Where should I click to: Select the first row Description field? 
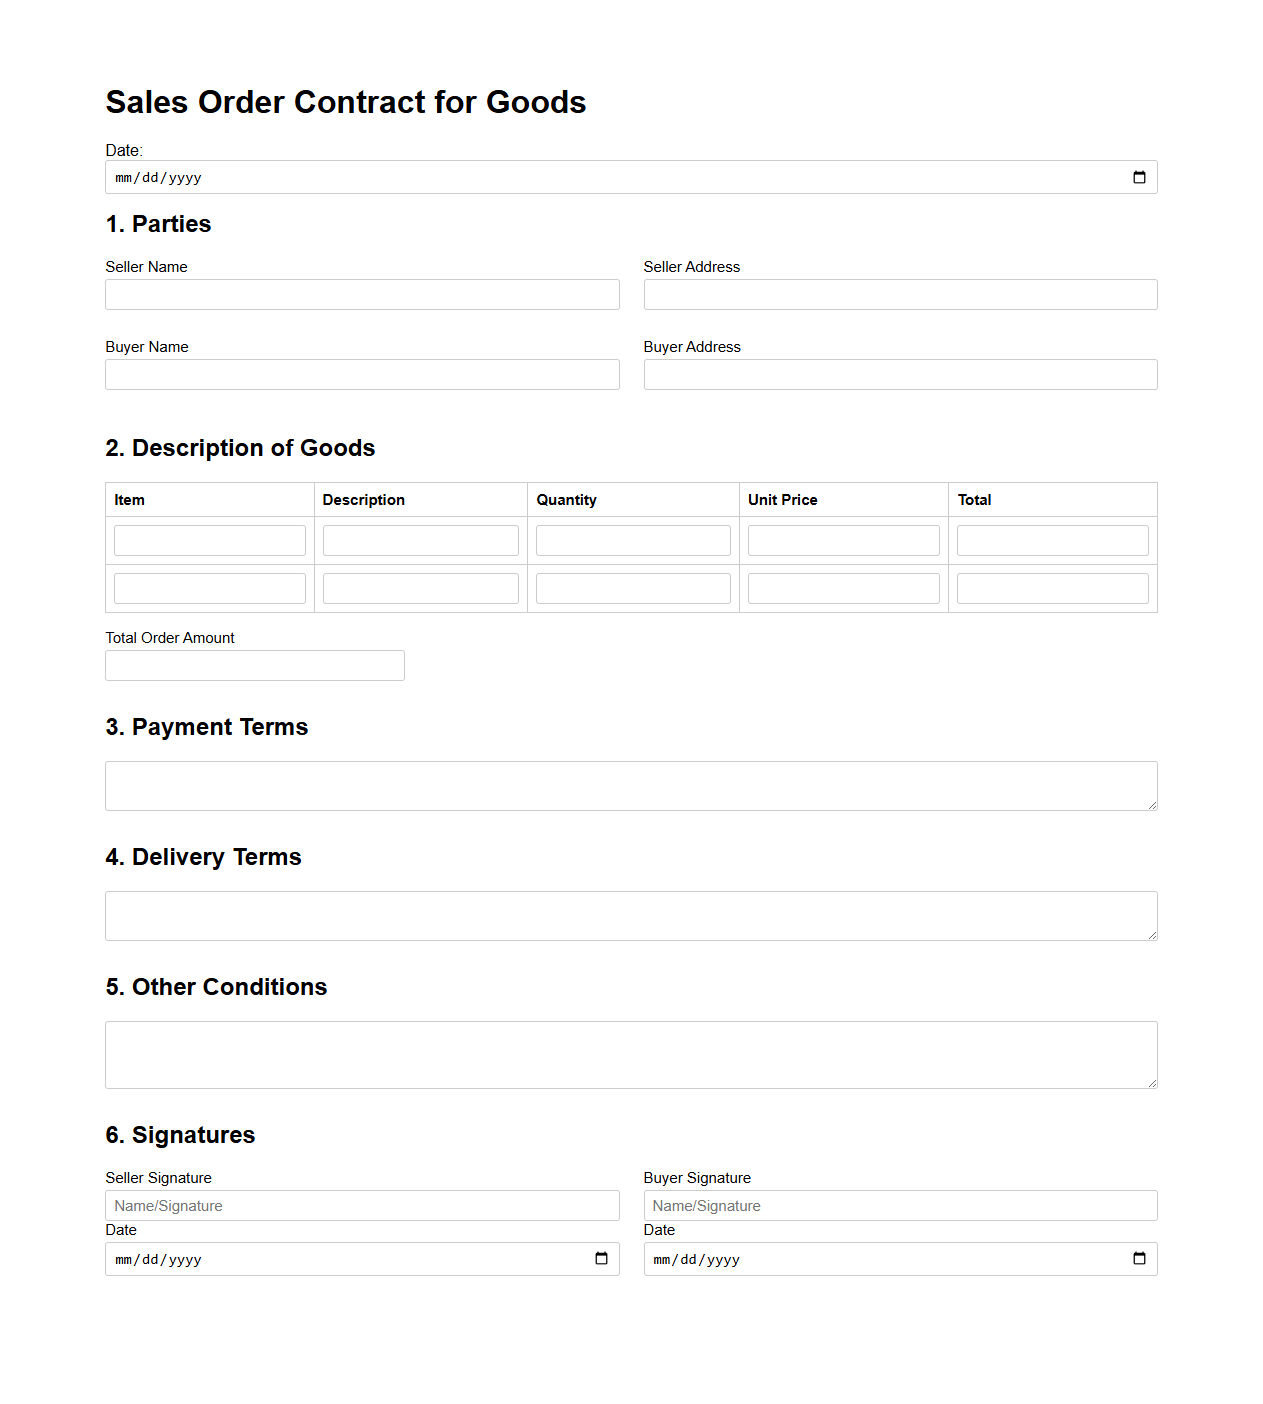point(420,539)
